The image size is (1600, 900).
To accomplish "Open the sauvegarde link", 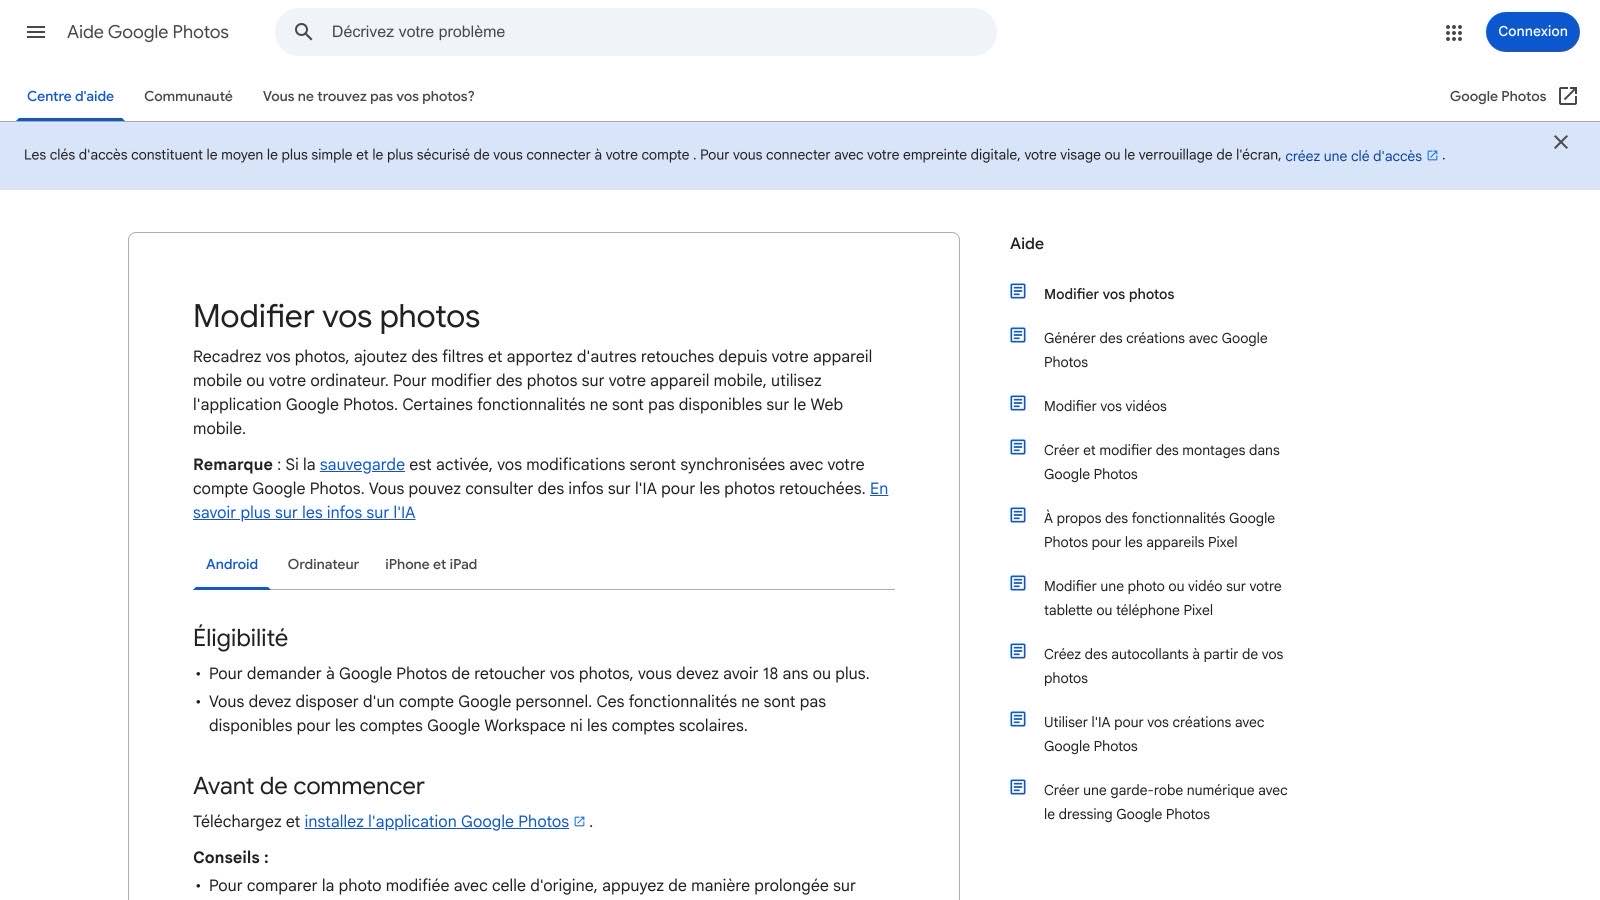I will 362,465.
